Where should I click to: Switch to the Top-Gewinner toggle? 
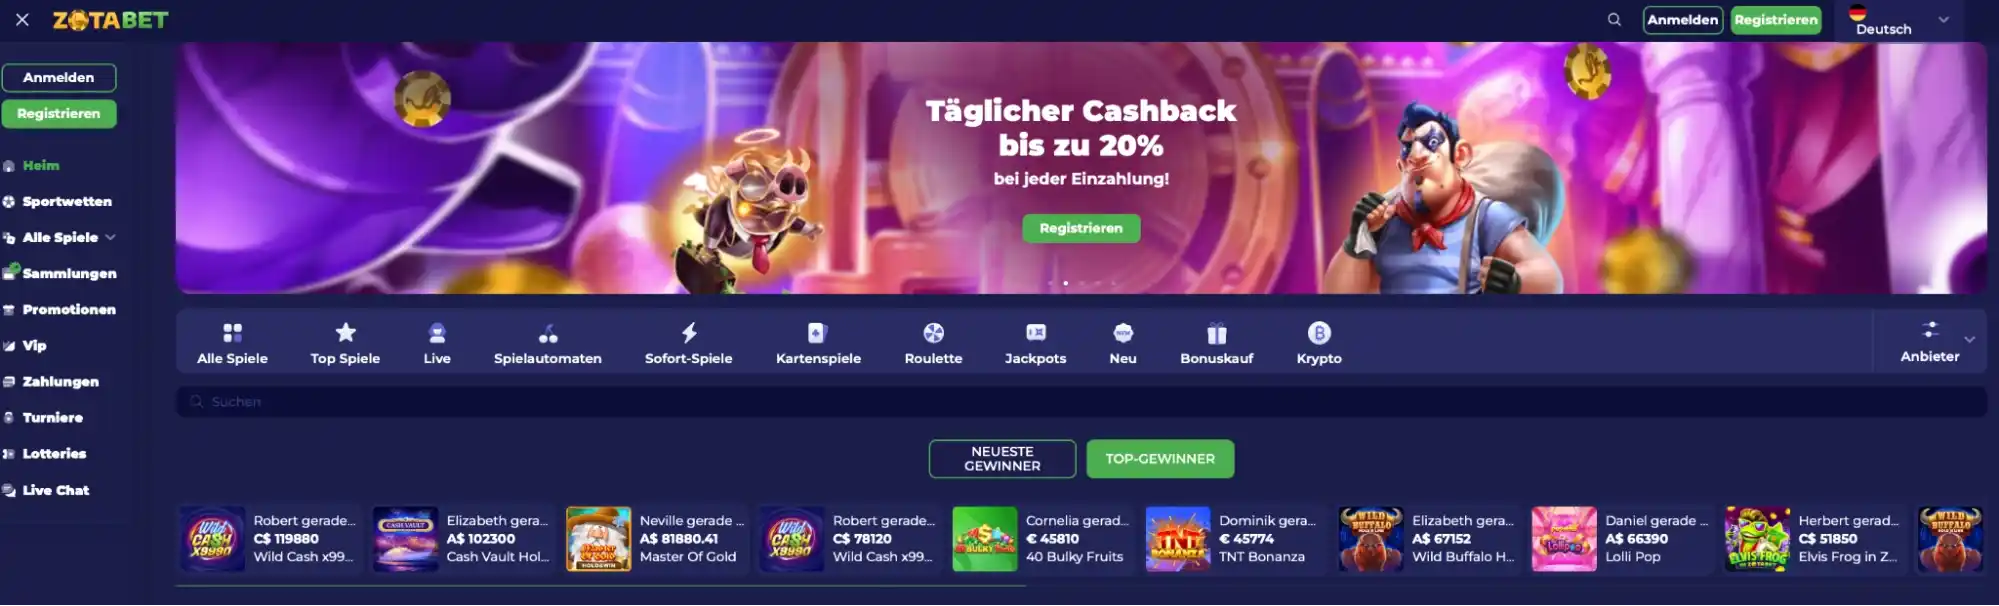1160,459
